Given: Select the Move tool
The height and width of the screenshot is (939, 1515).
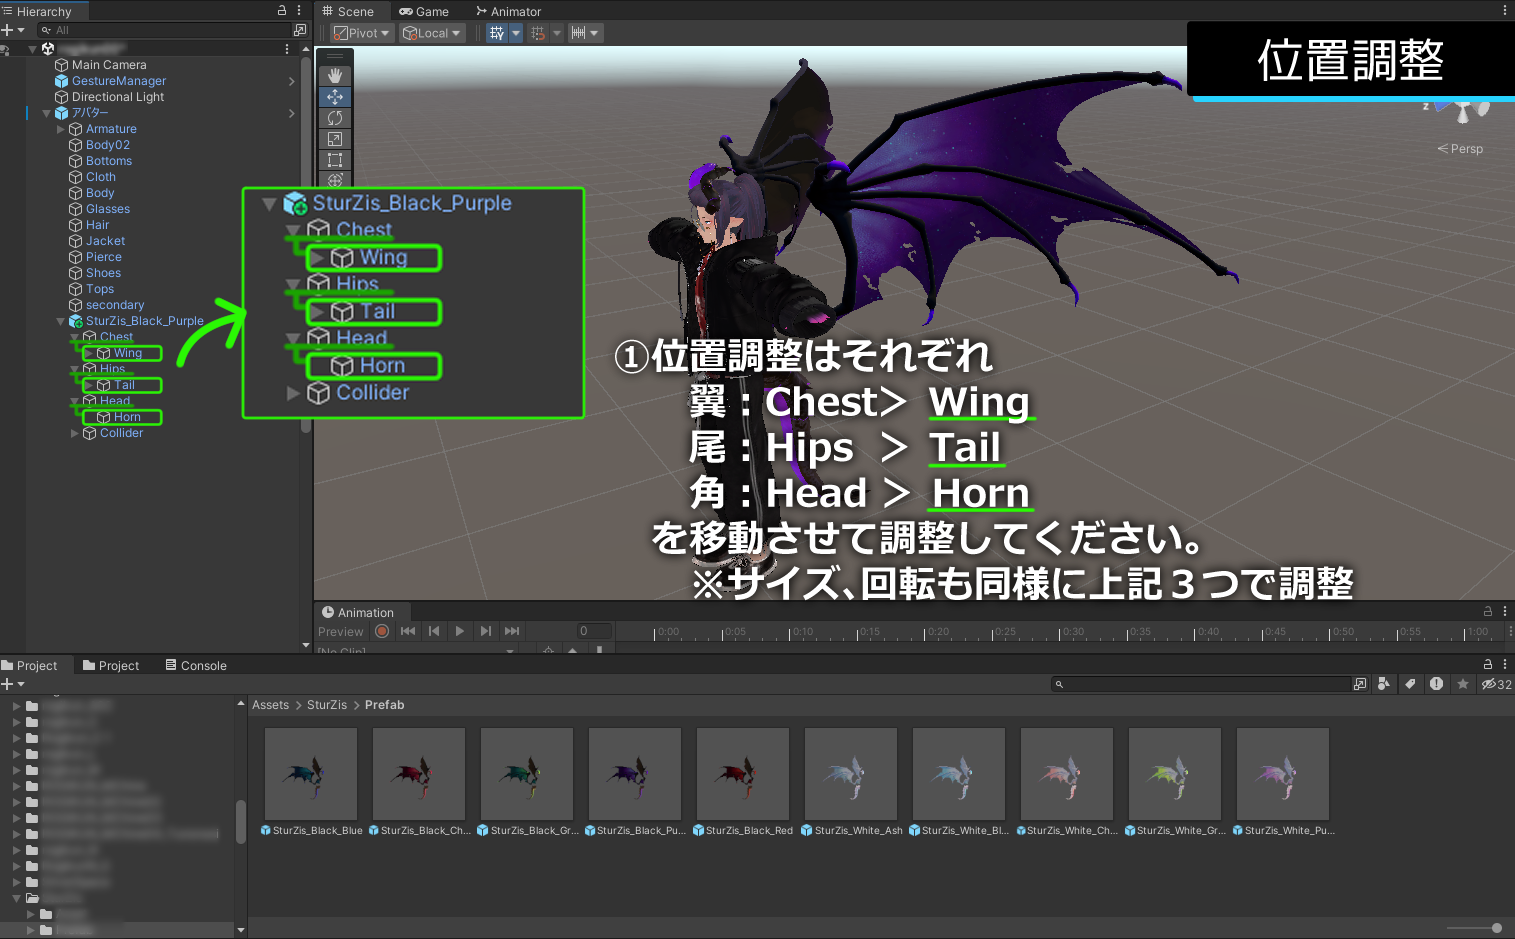Looking at the screenshot, I should click(335, 96).
